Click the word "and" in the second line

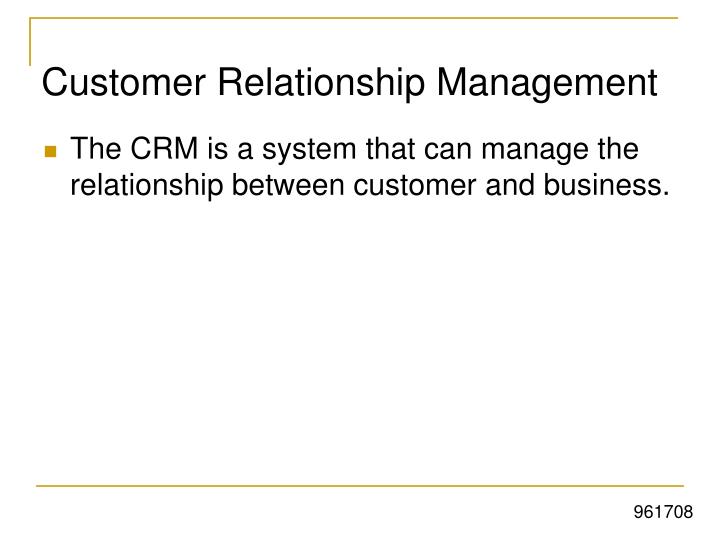(x=510, y=185)
